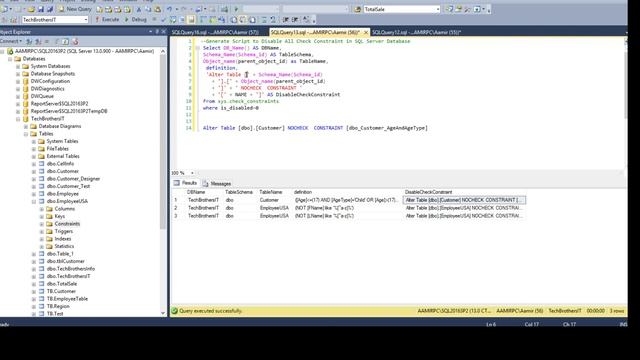Viewport: 640px width, 360px height.
Task: Click the Save icon in top toolbar
Action: (41, 9)
